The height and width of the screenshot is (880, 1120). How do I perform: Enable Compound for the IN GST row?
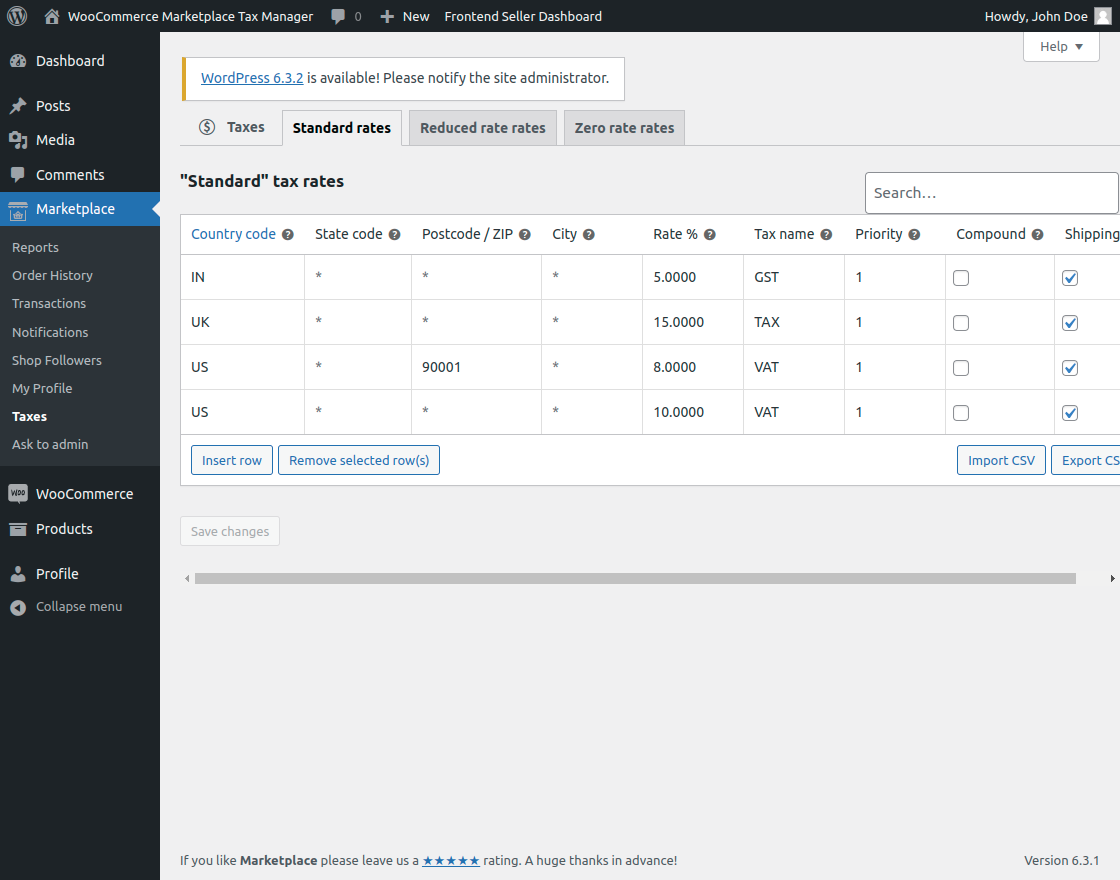[961, 278]
